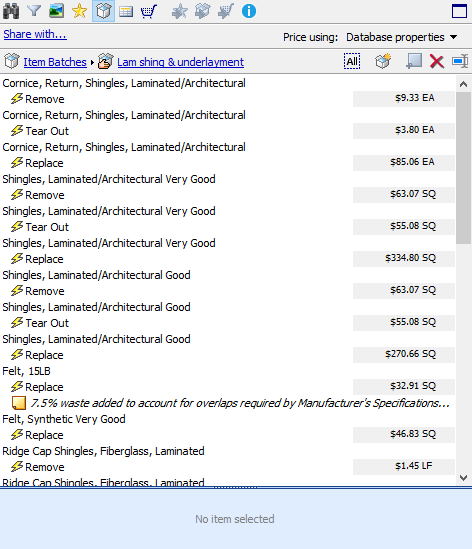
Task: Open the Price using dropdown
Action: tap(401, 37)
